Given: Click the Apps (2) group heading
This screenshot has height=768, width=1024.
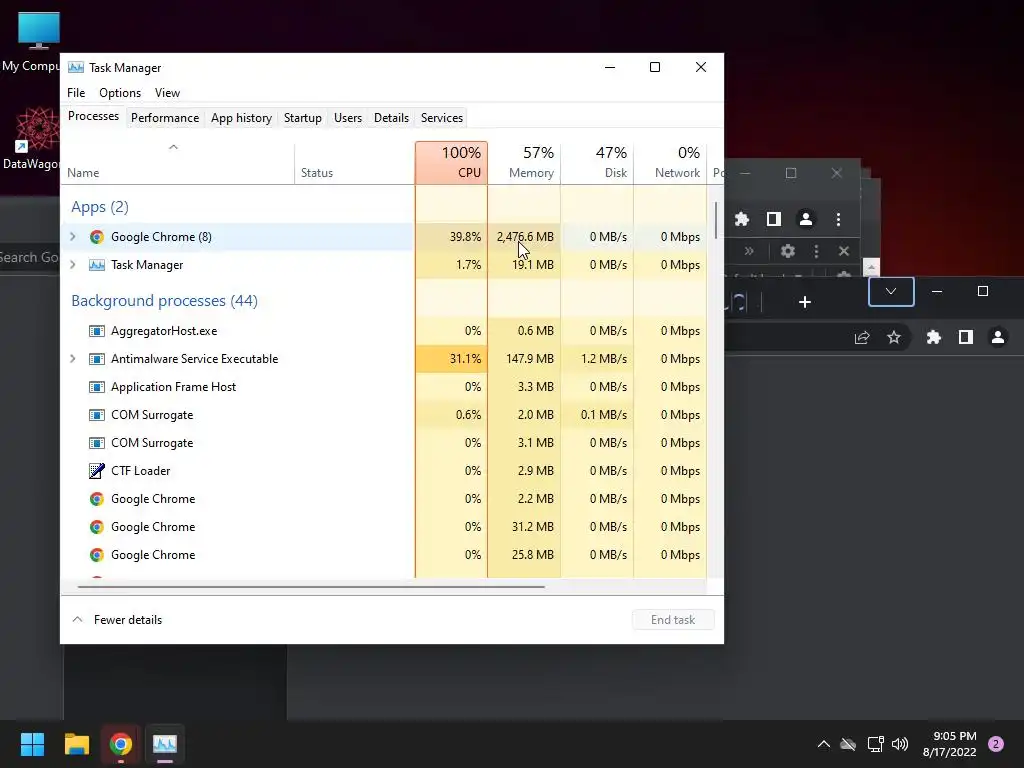Looking at the screenshot, I should [x=100, y=206].
